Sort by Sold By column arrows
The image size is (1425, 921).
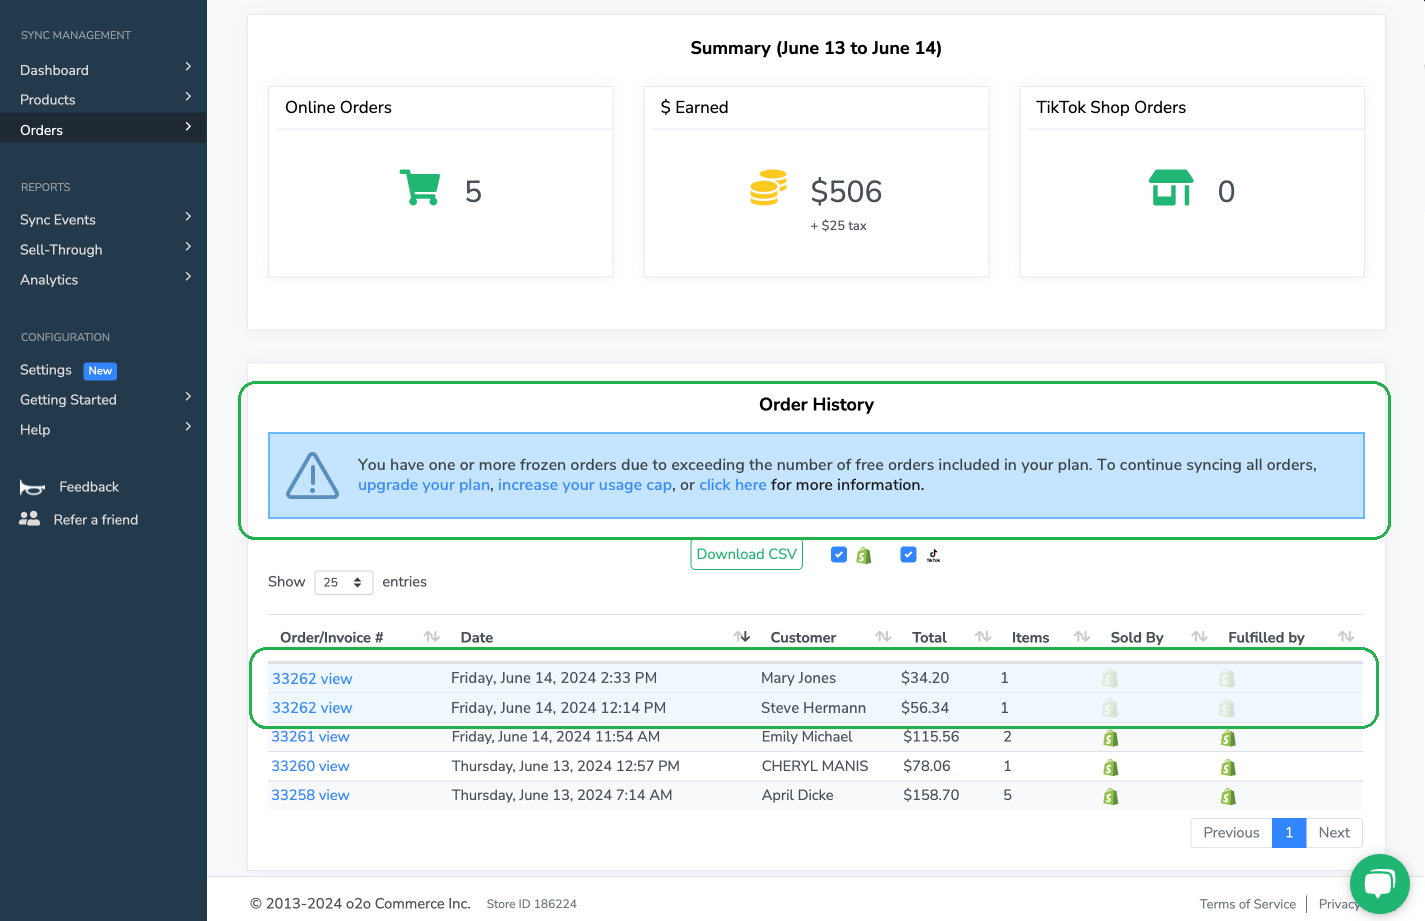tap(1200, 636)
